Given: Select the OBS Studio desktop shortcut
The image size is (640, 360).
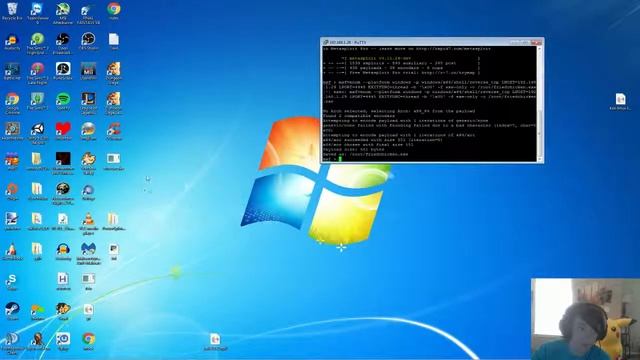Looking at the screenshot, I should click(88, 42).
